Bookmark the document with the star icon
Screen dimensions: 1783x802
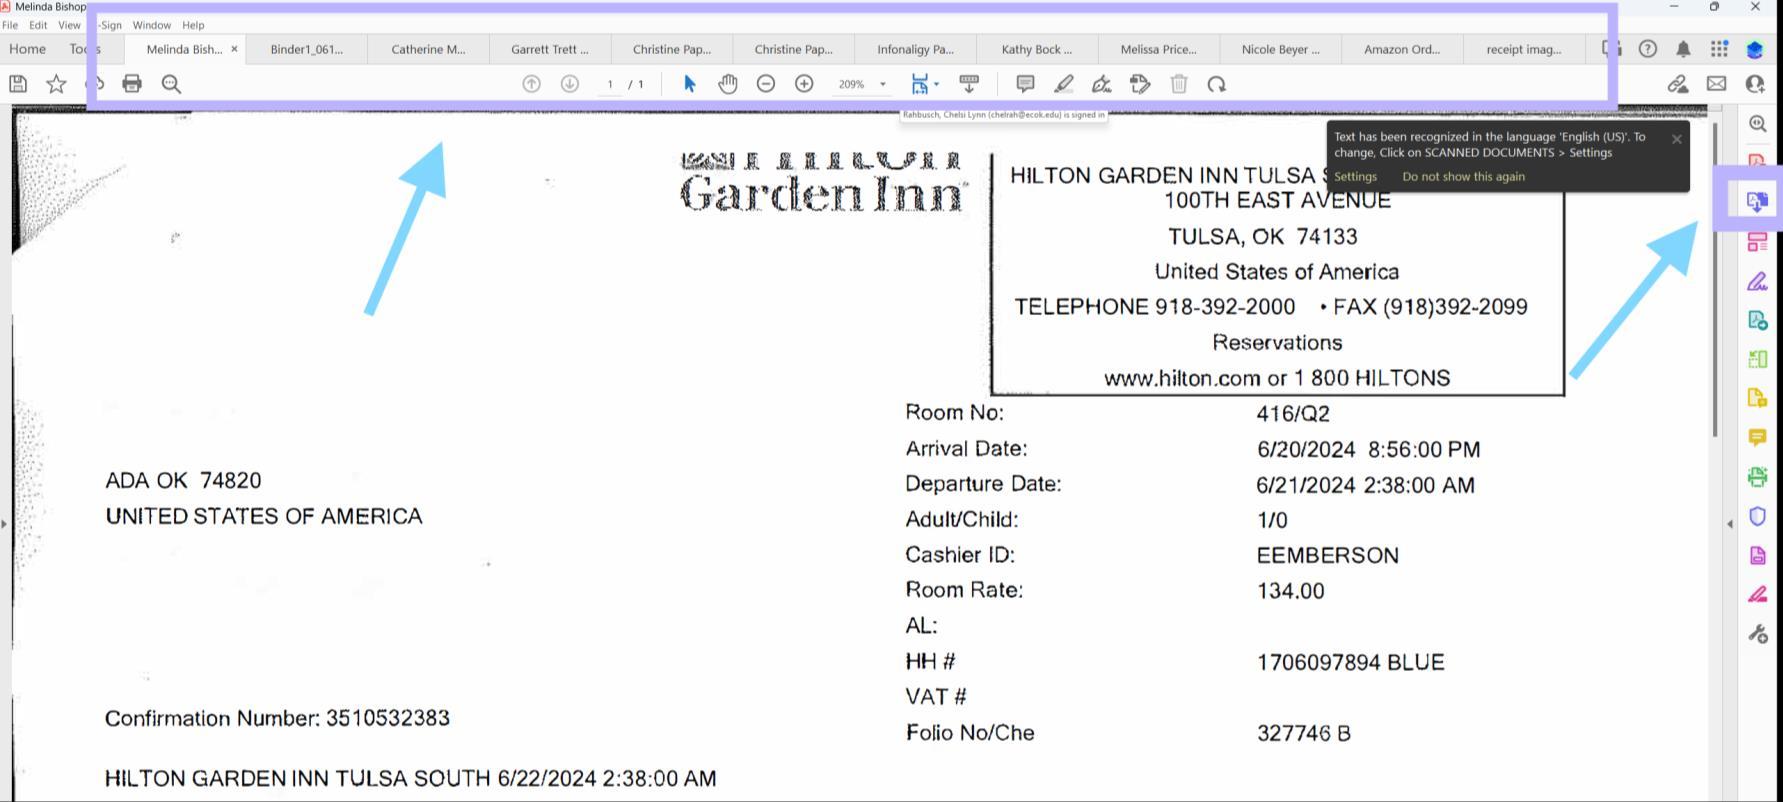[x=56, y=84]
